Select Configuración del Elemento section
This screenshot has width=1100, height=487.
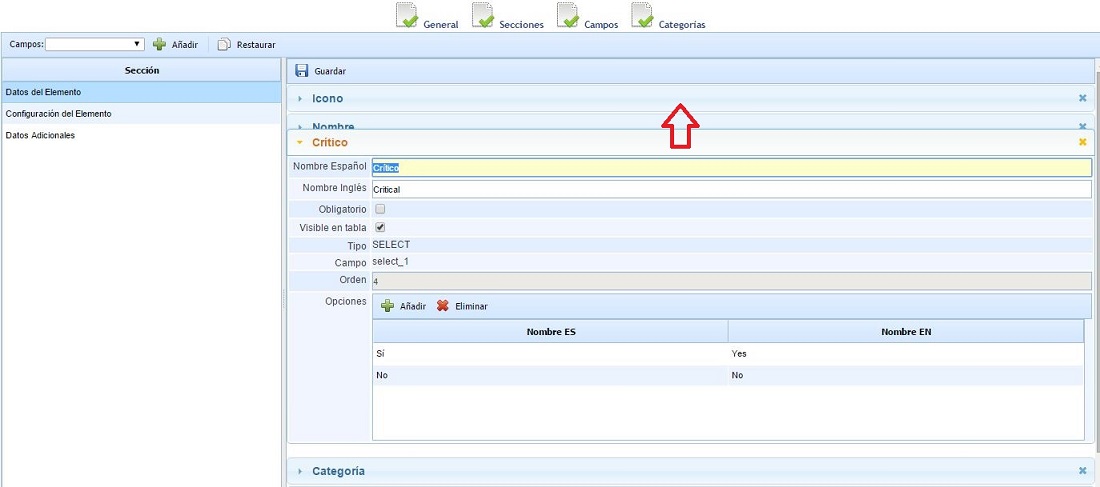click(58, 114)
